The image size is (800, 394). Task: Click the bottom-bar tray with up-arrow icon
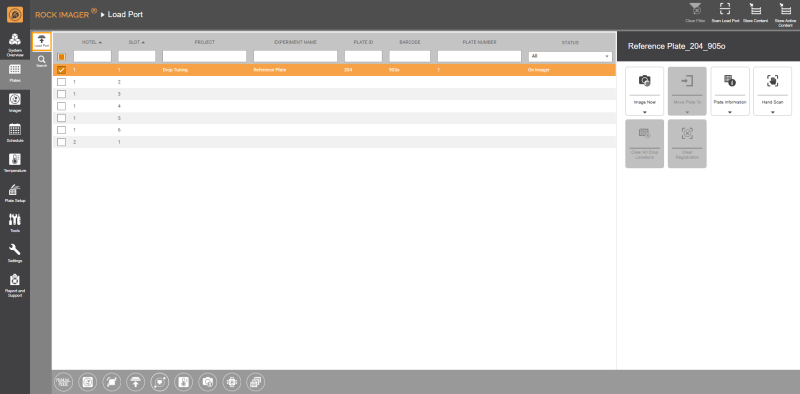point(136,381)
